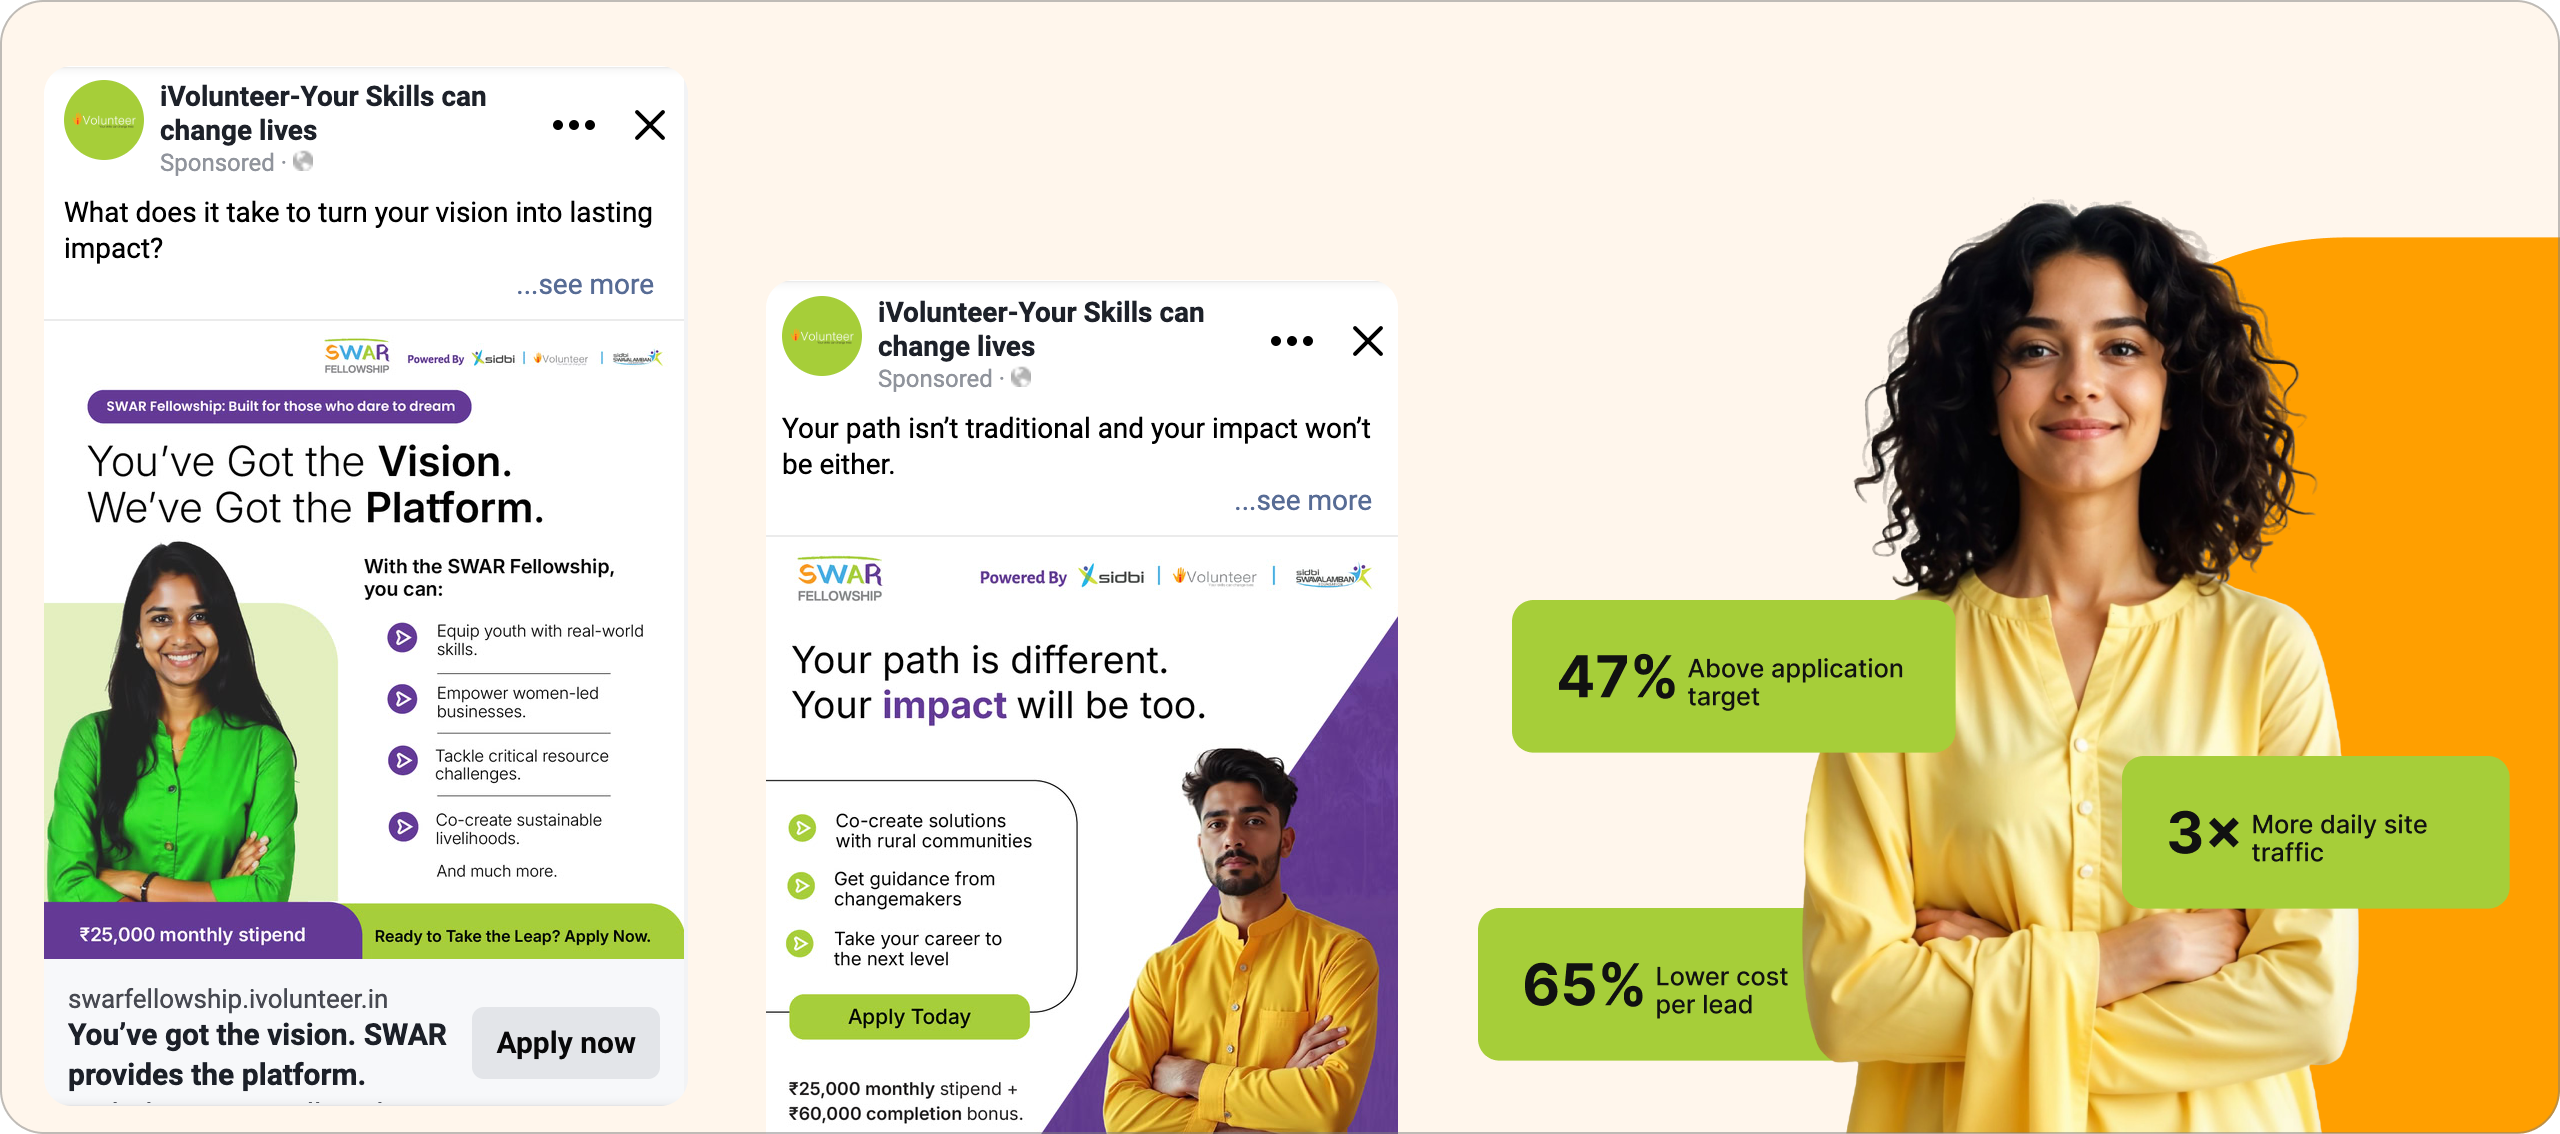Click iVolunteer profile avatar on right ad
Image resolution: width=2560 pixels, height=1134 pixels.
tap(822, 336)
